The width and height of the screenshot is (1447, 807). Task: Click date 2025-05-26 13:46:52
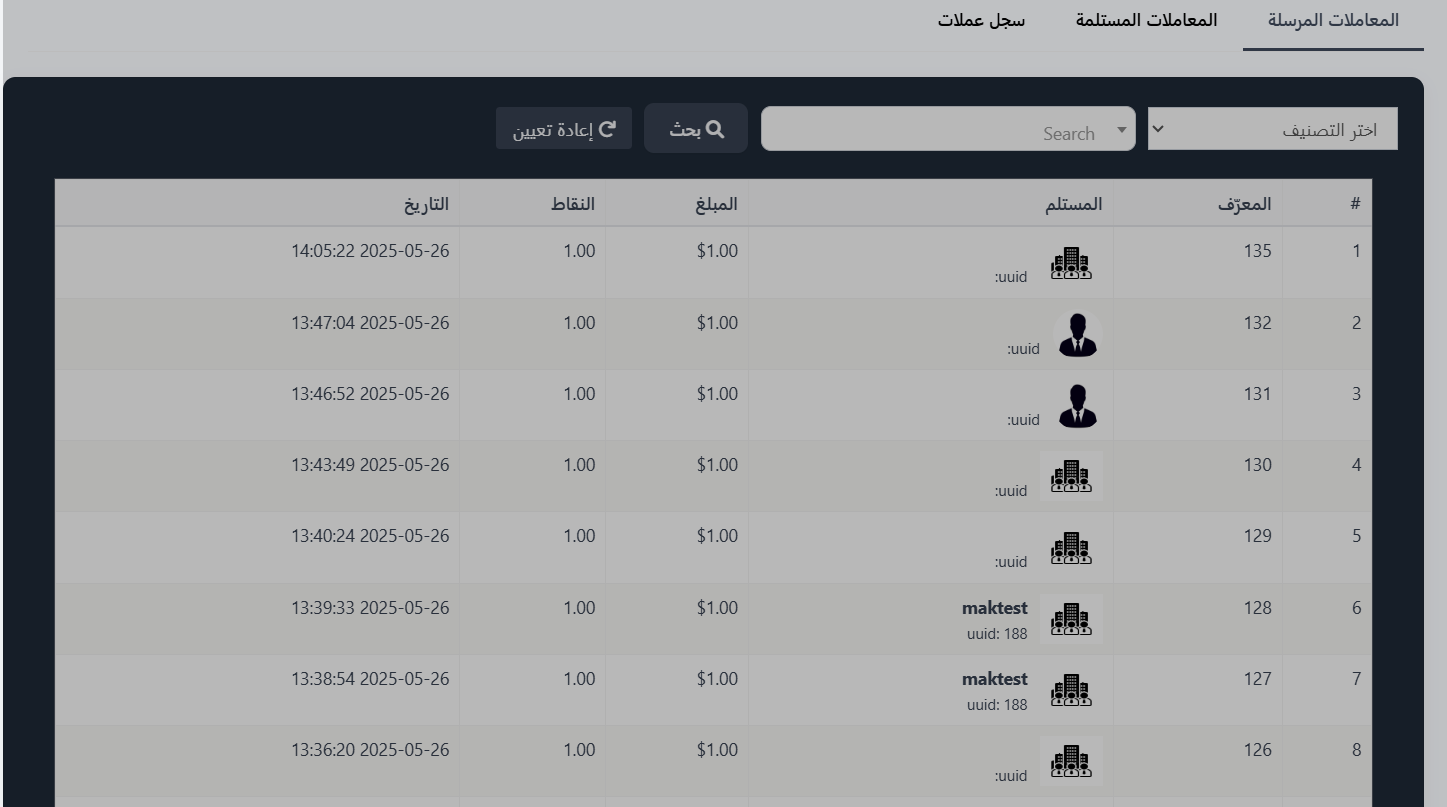tap(371, 394)
